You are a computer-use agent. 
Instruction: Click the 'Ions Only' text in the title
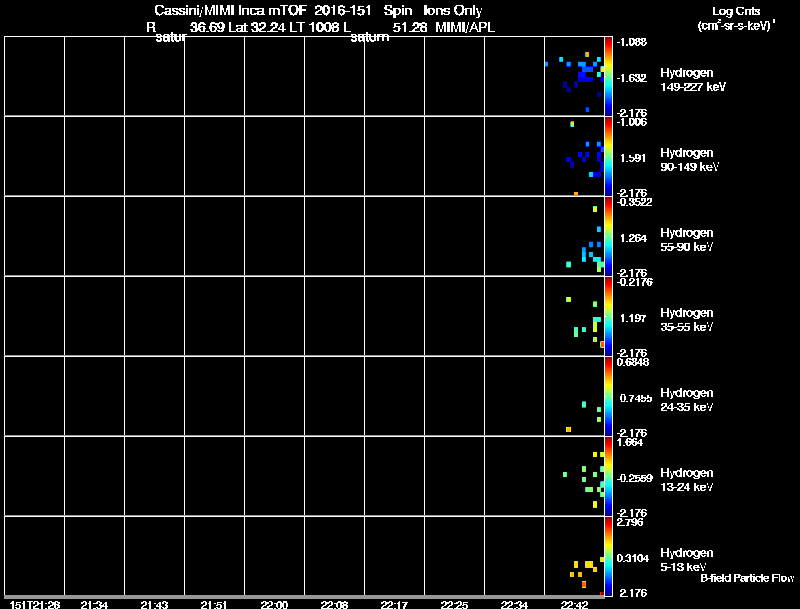[x=453, y=11]
